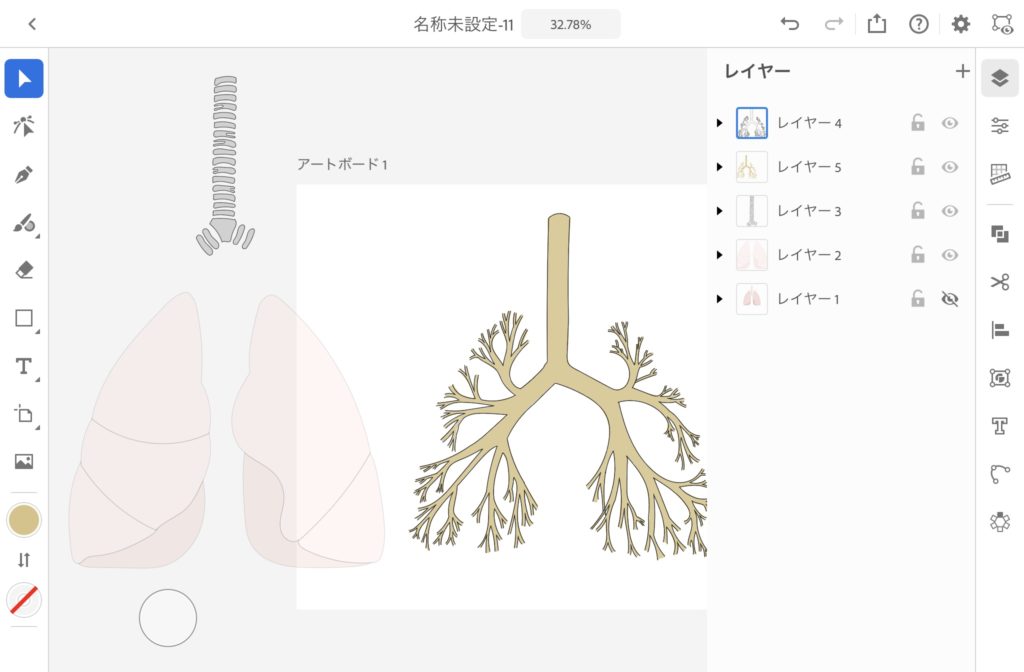The image size is (1024, 672).
Task: Open the Repeat panel
Action: (1000, 521)
